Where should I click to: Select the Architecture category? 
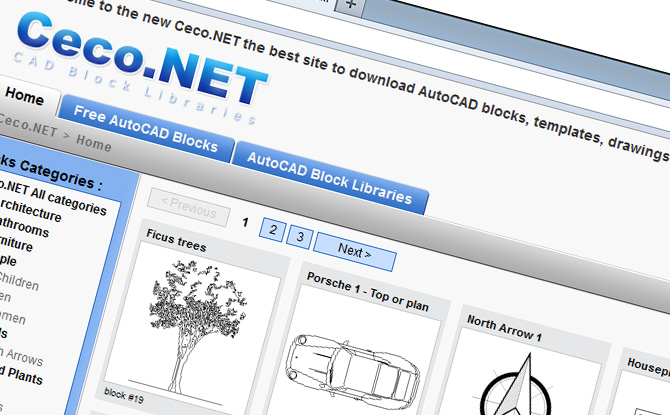pos(30,209)
